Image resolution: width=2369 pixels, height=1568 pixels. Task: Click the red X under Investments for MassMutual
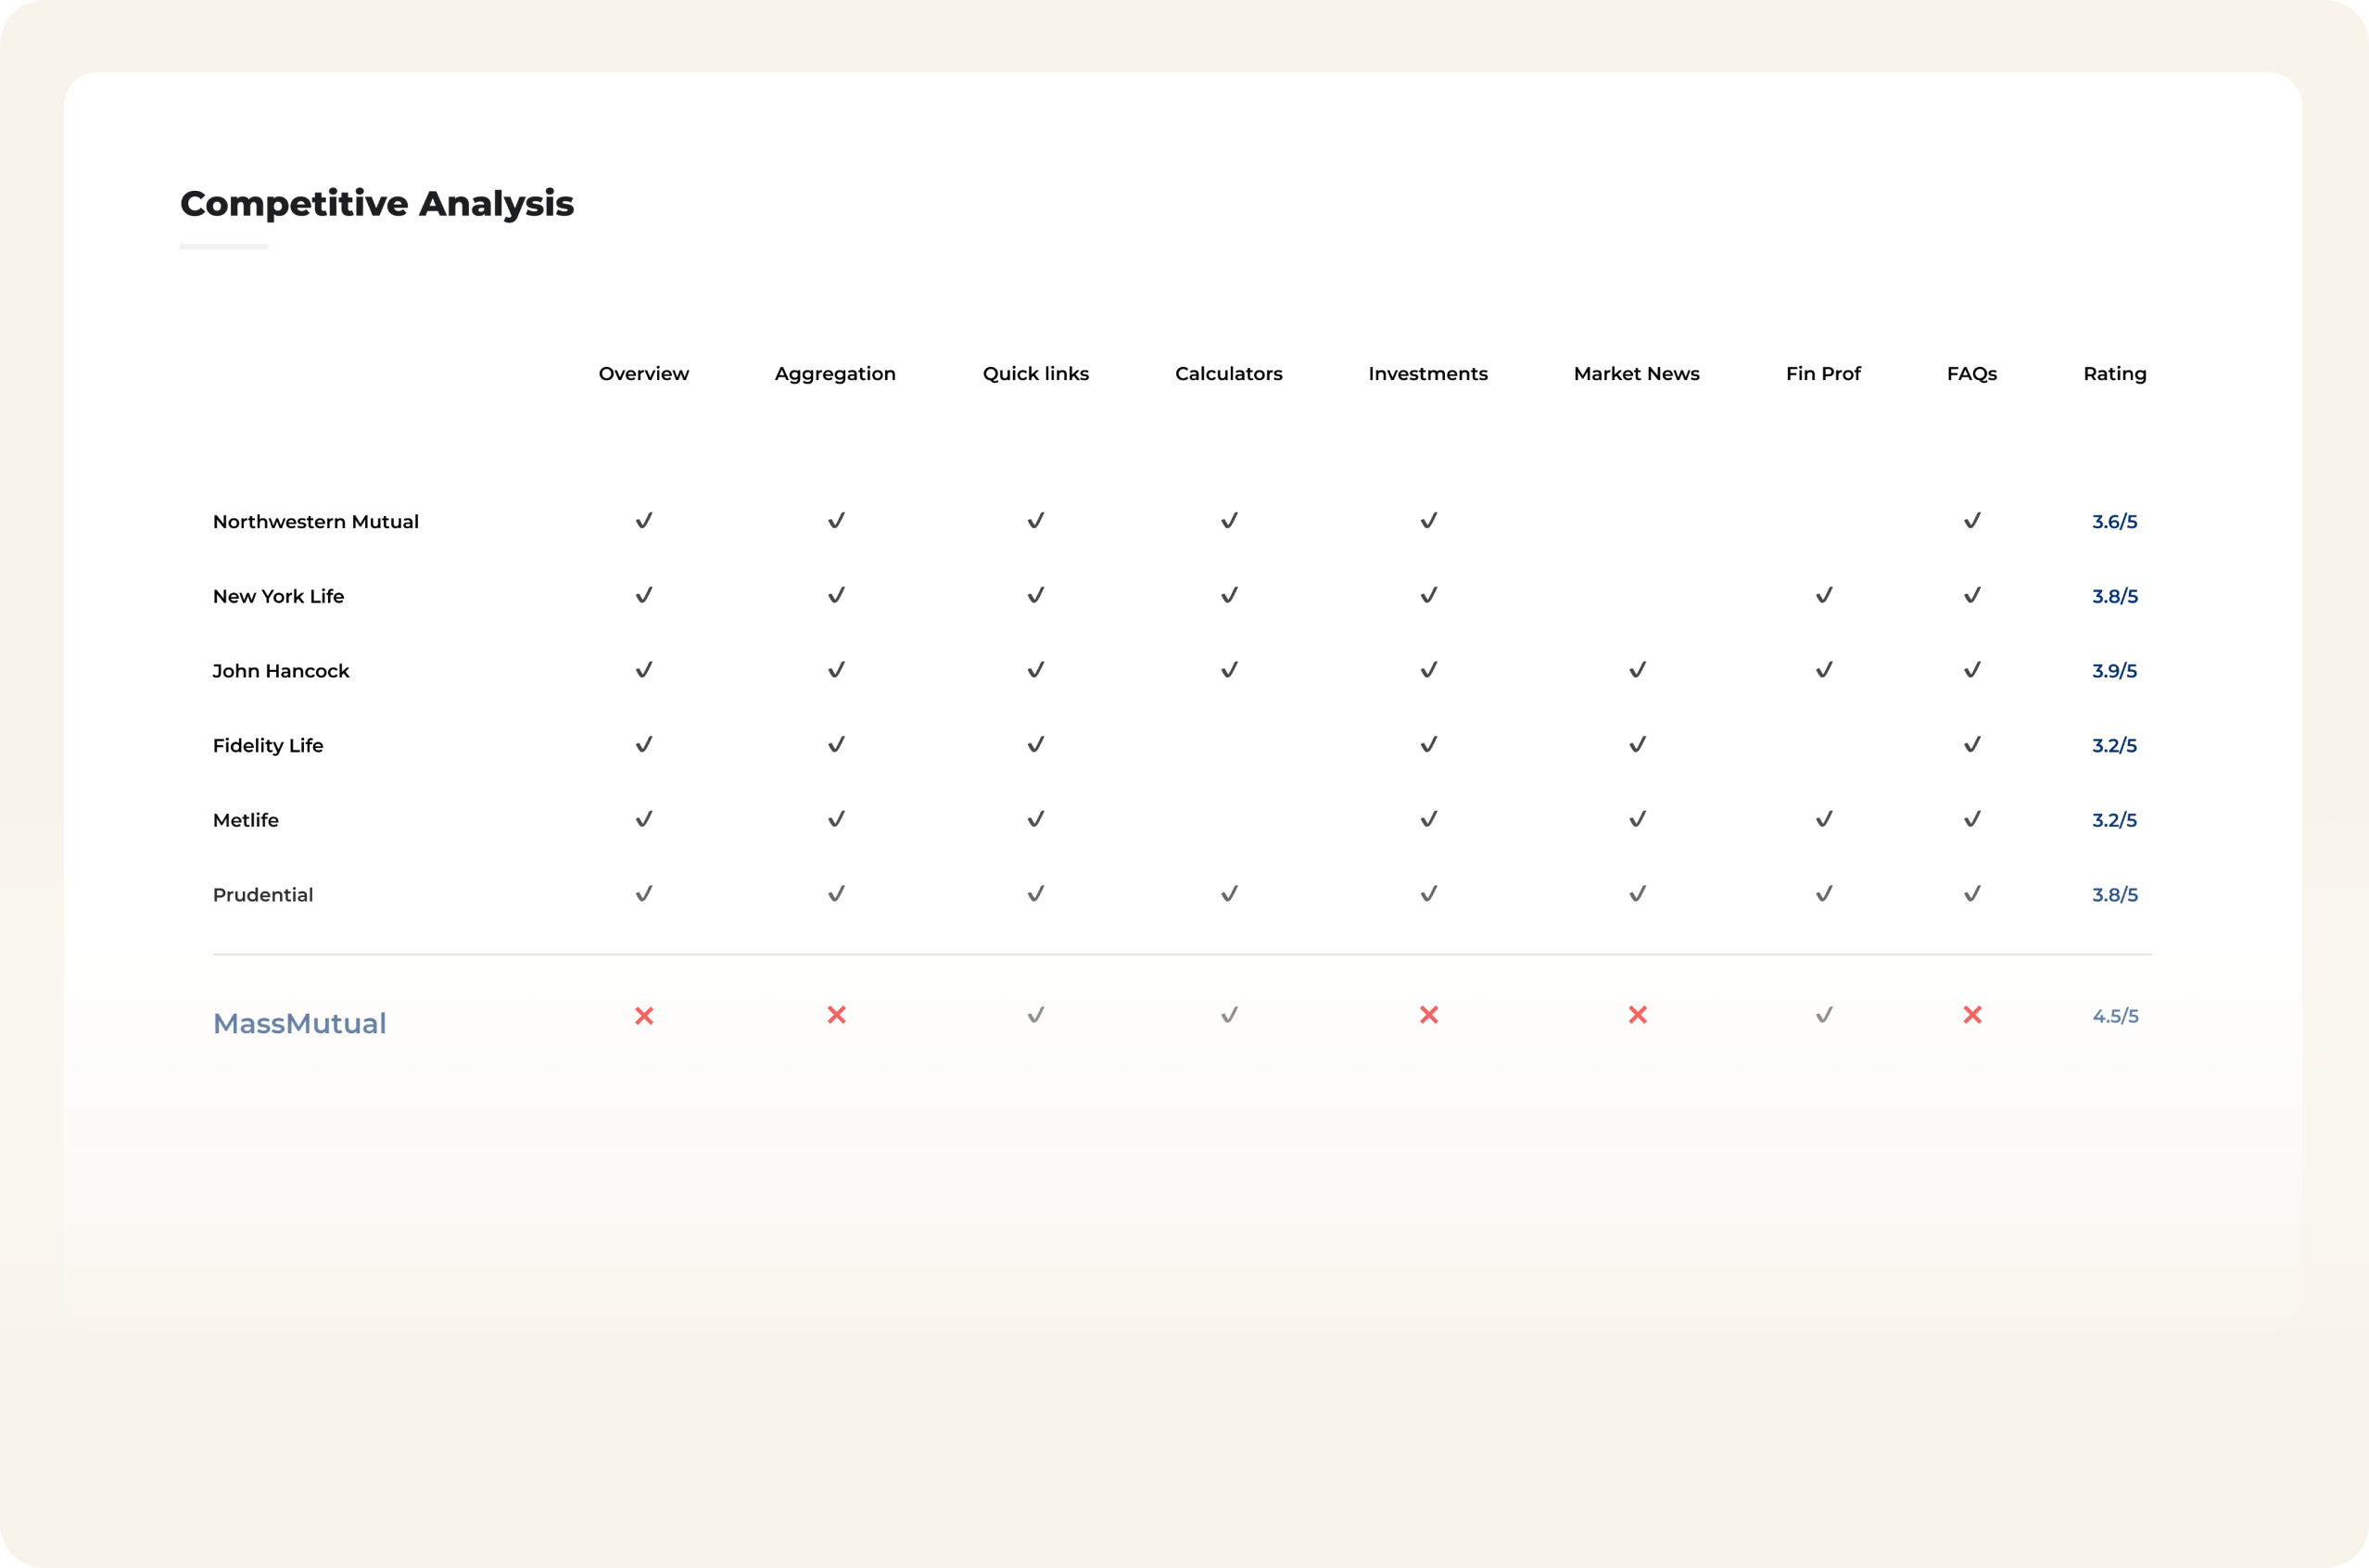point(1428,1015)
